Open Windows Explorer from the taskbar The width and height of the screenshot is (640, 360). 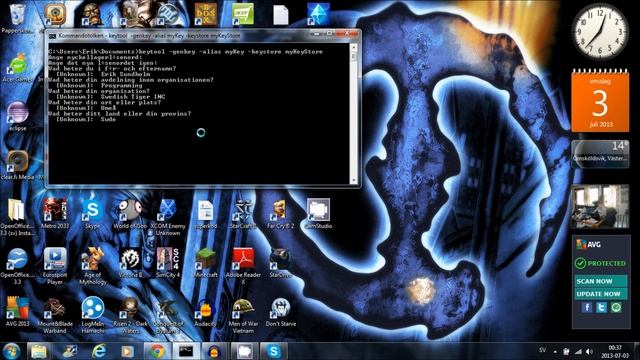pos(39,351)
